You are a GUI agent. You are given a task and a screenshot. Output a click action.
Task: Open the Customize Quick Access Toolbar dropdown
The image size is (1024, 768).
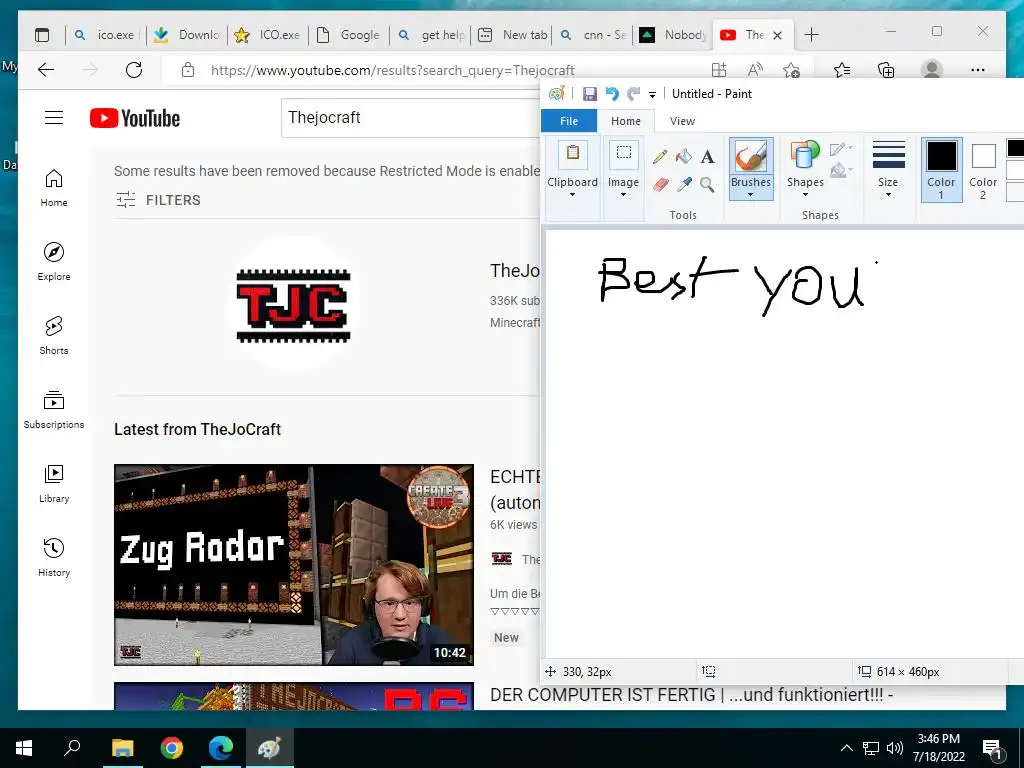652,95
